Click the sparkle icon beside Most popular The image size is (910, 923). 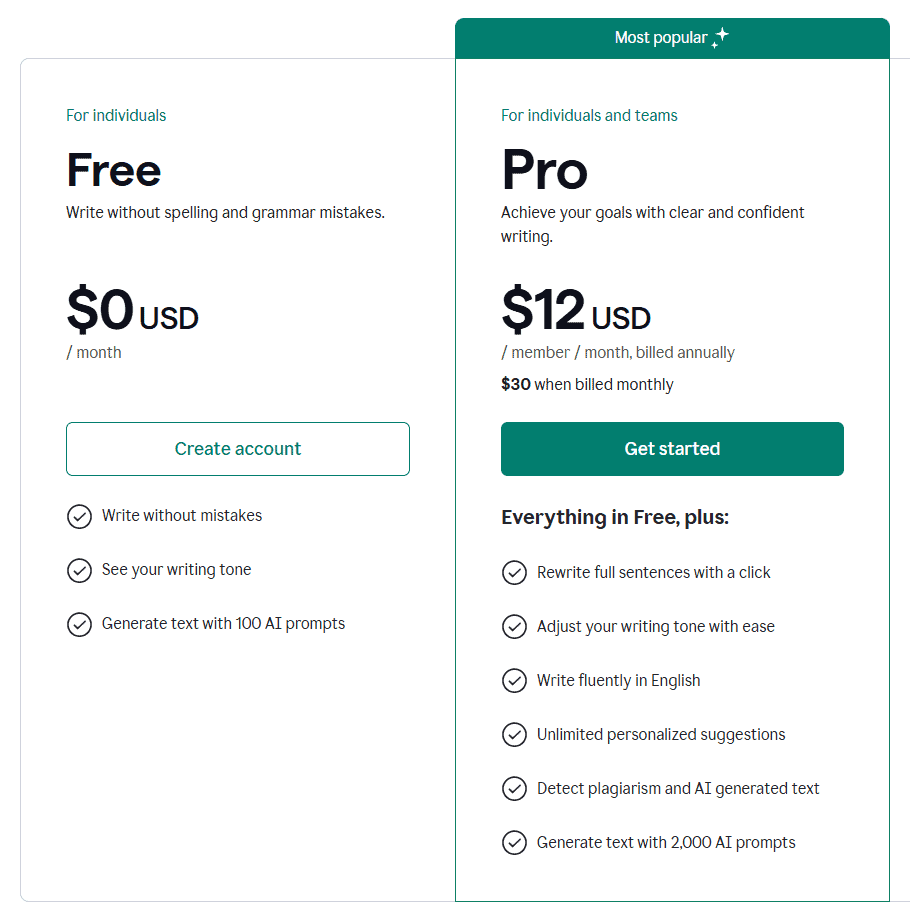pyautogui.click(x=720, y=38)
